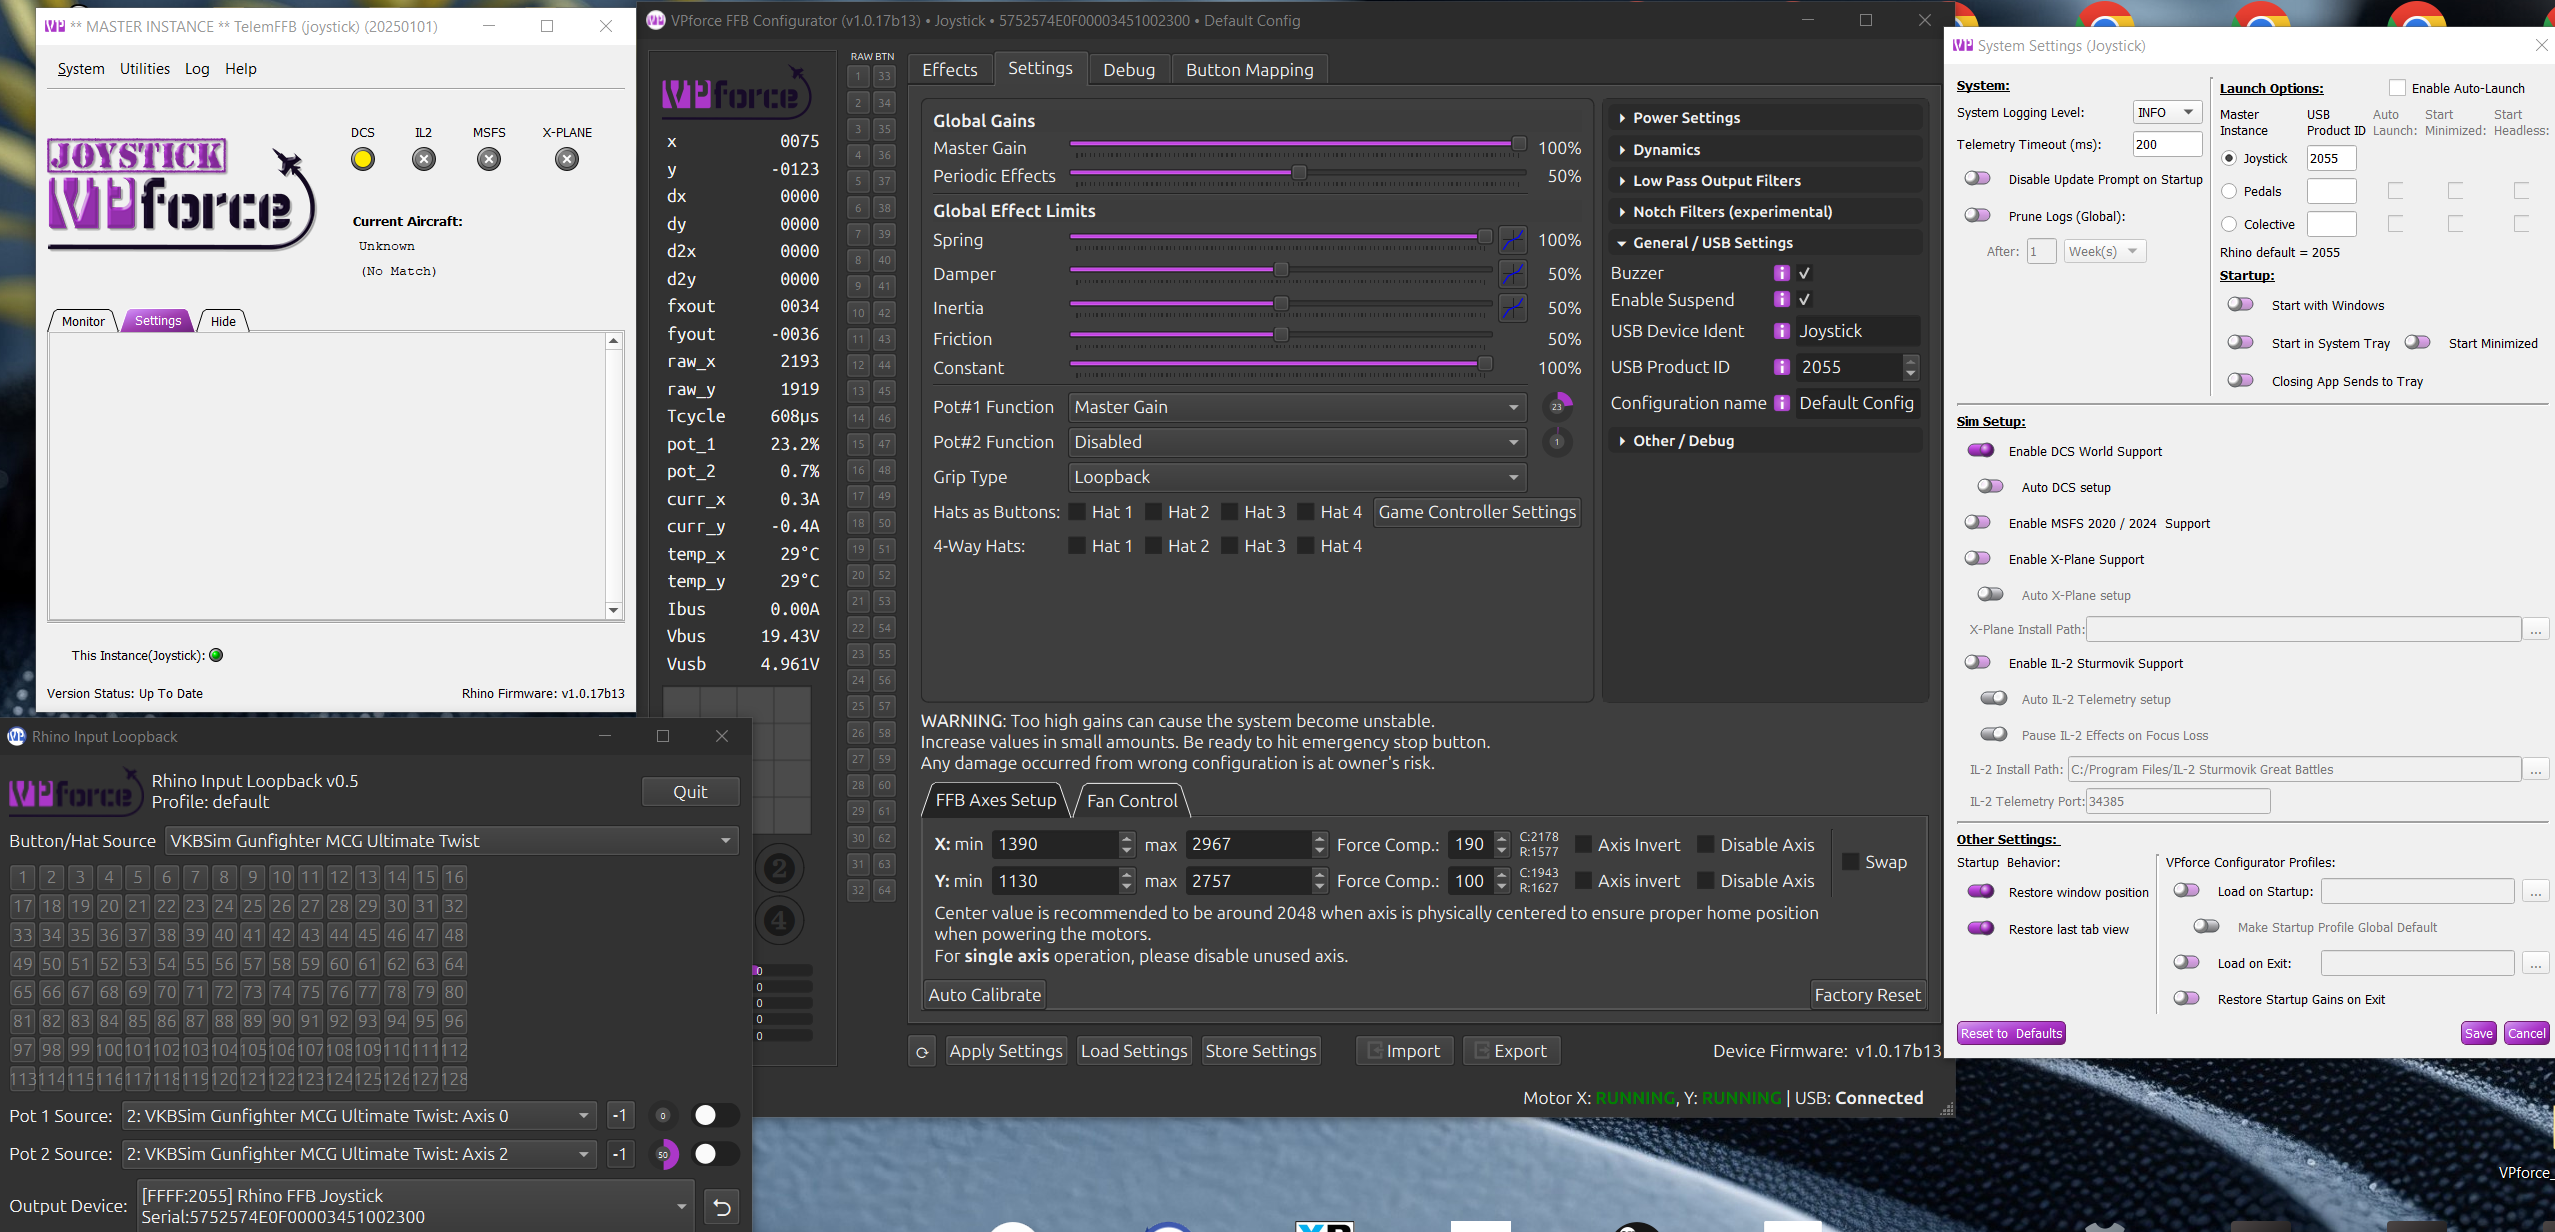Click Reset to Defaults in System Settings
The width and height of the screenshot is (2555, 1232).
(2010, 1033)
